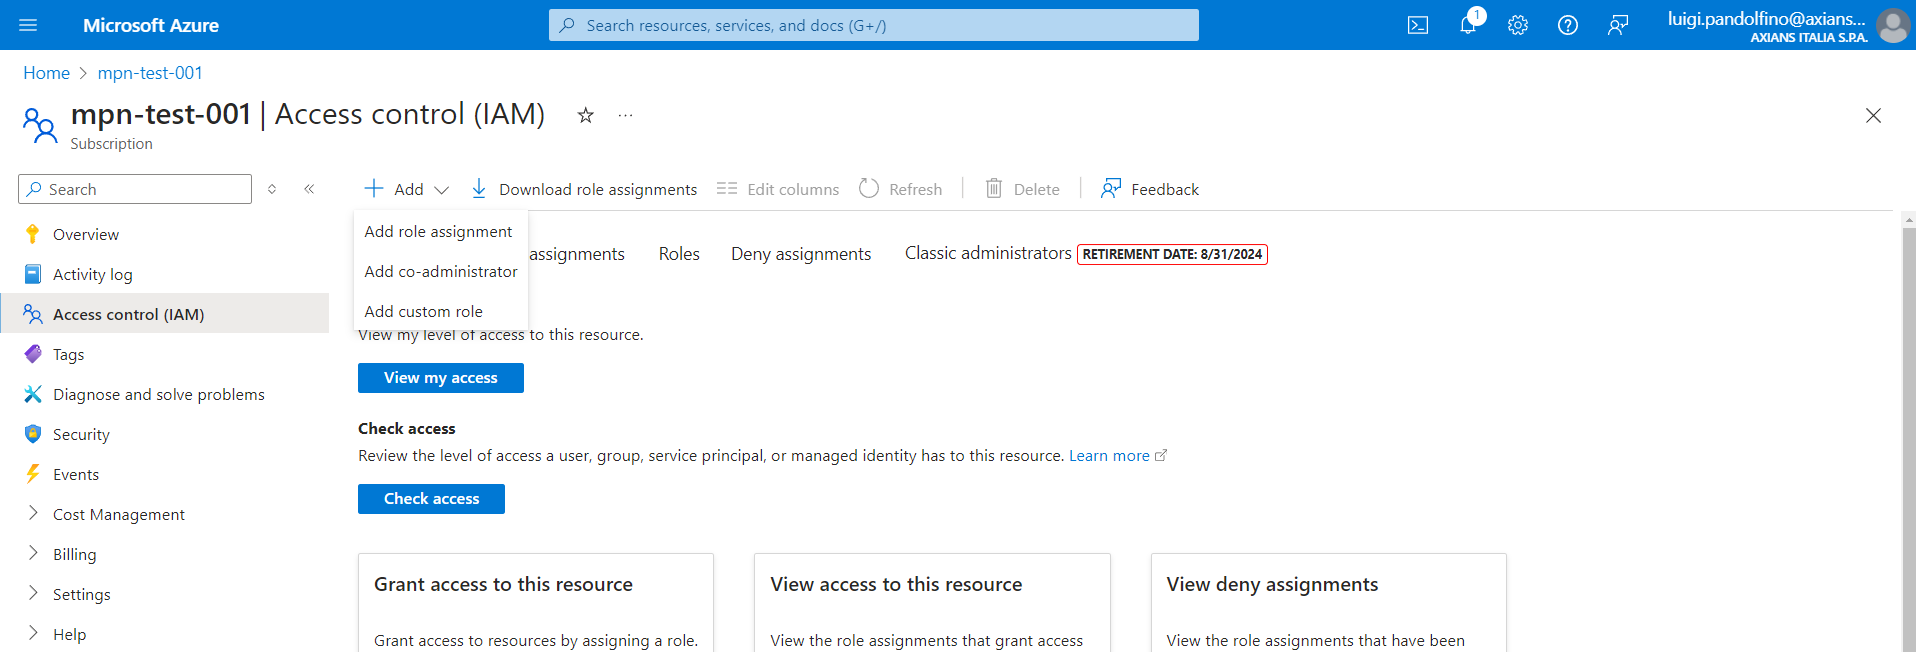Switch to the Roles tab

click(679, 254)
